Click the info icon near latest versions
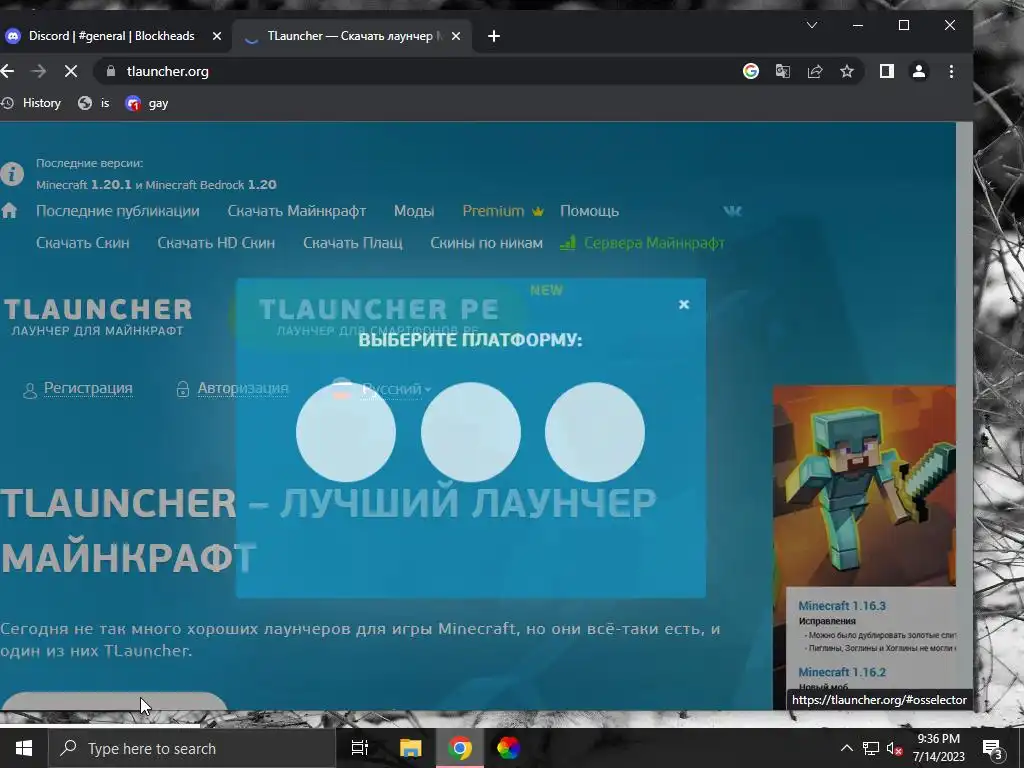The width and height of the screenshot is (1024, 768). click(11, 174)
